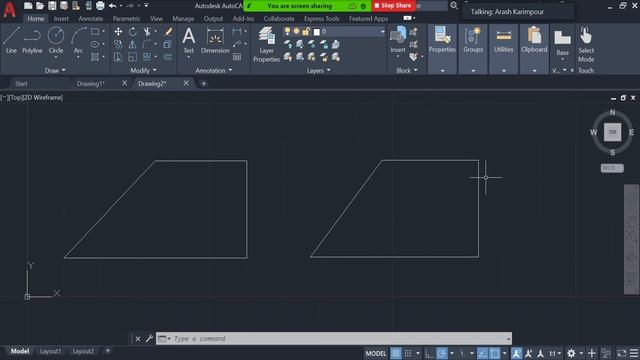The width and height of the screenshot is (640, 360).
Task: Switch to Layout1 tab
Action: [x=51, y=351]
